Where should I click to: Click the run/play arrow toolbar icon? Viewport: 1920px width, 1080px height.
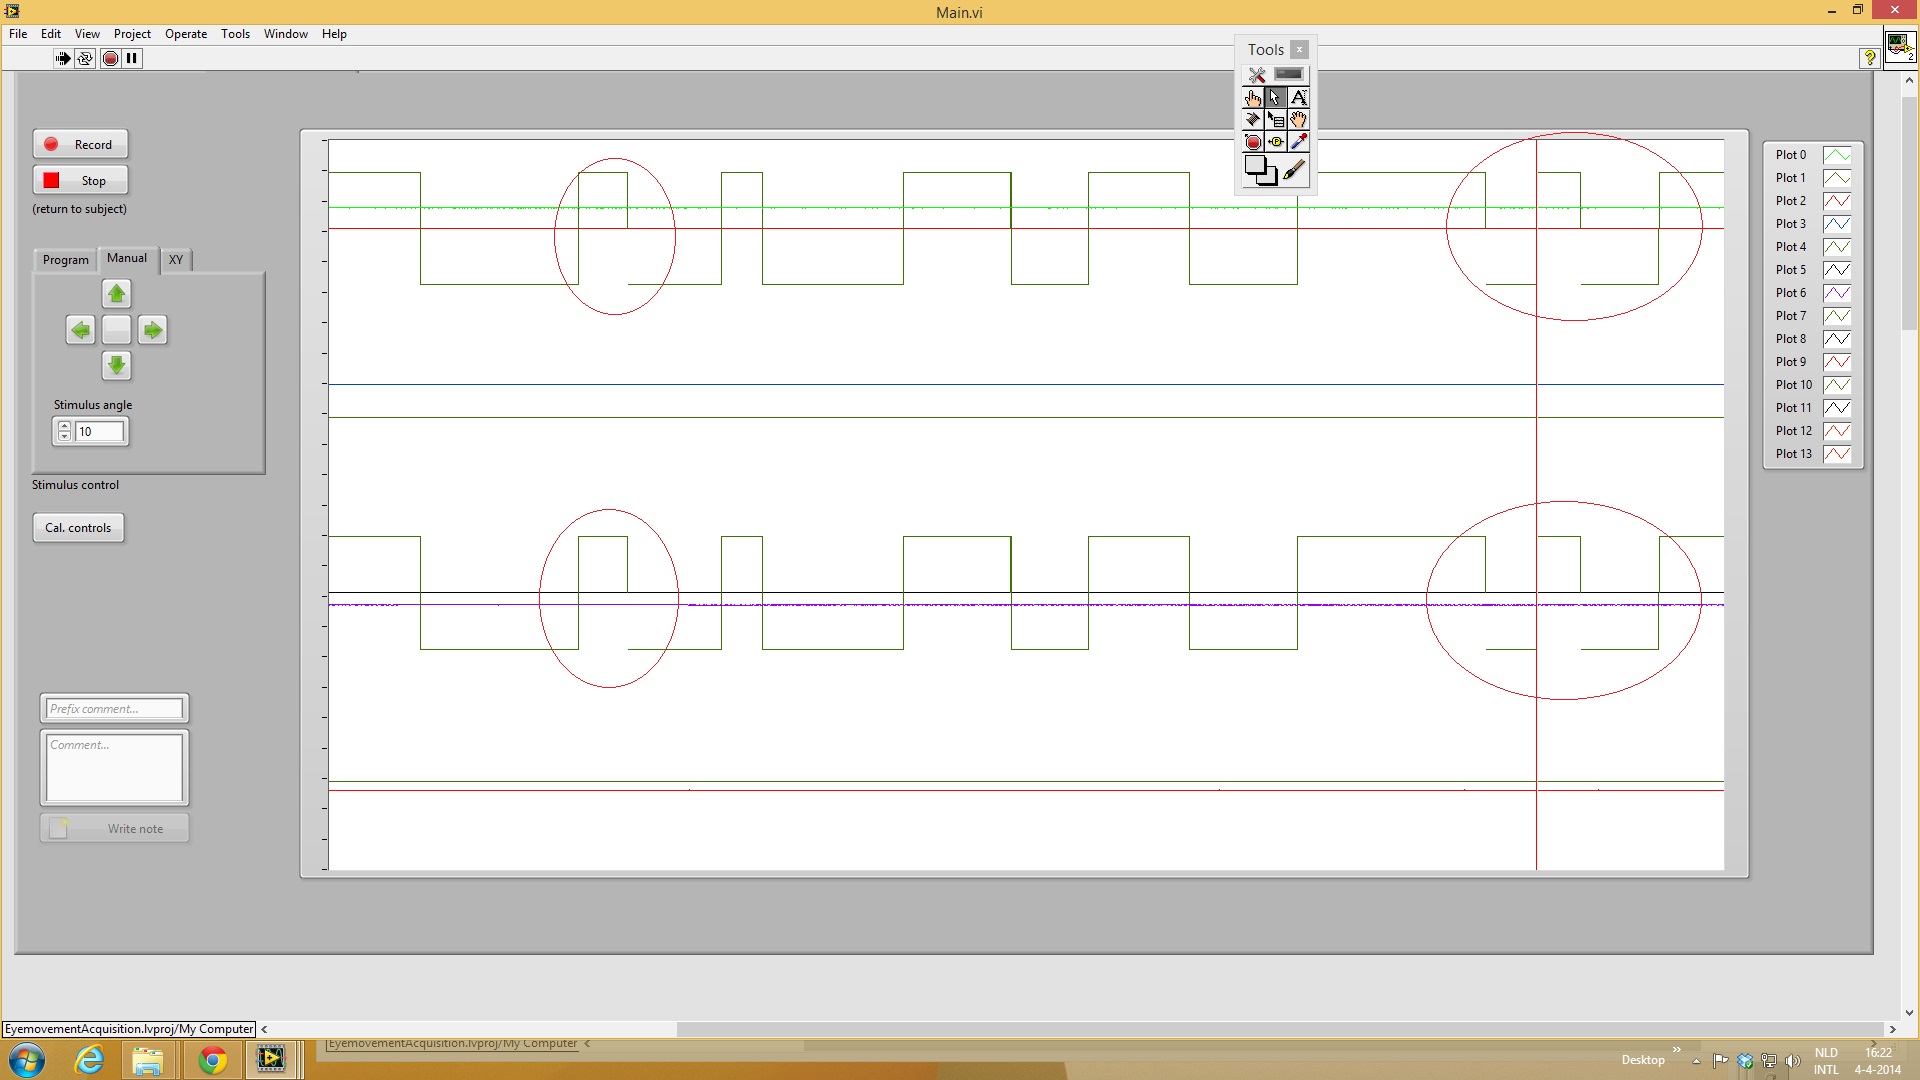[63, 58]
